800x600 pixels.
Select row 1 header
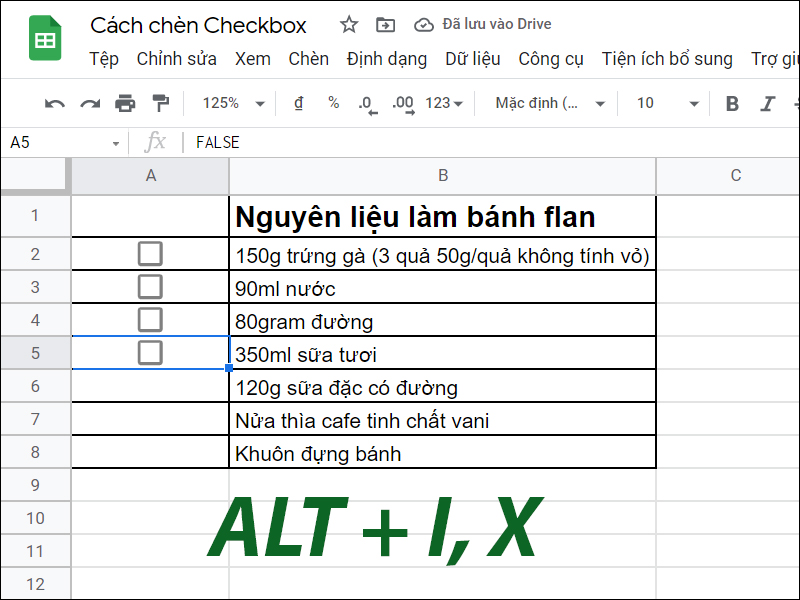click(35, 215)
